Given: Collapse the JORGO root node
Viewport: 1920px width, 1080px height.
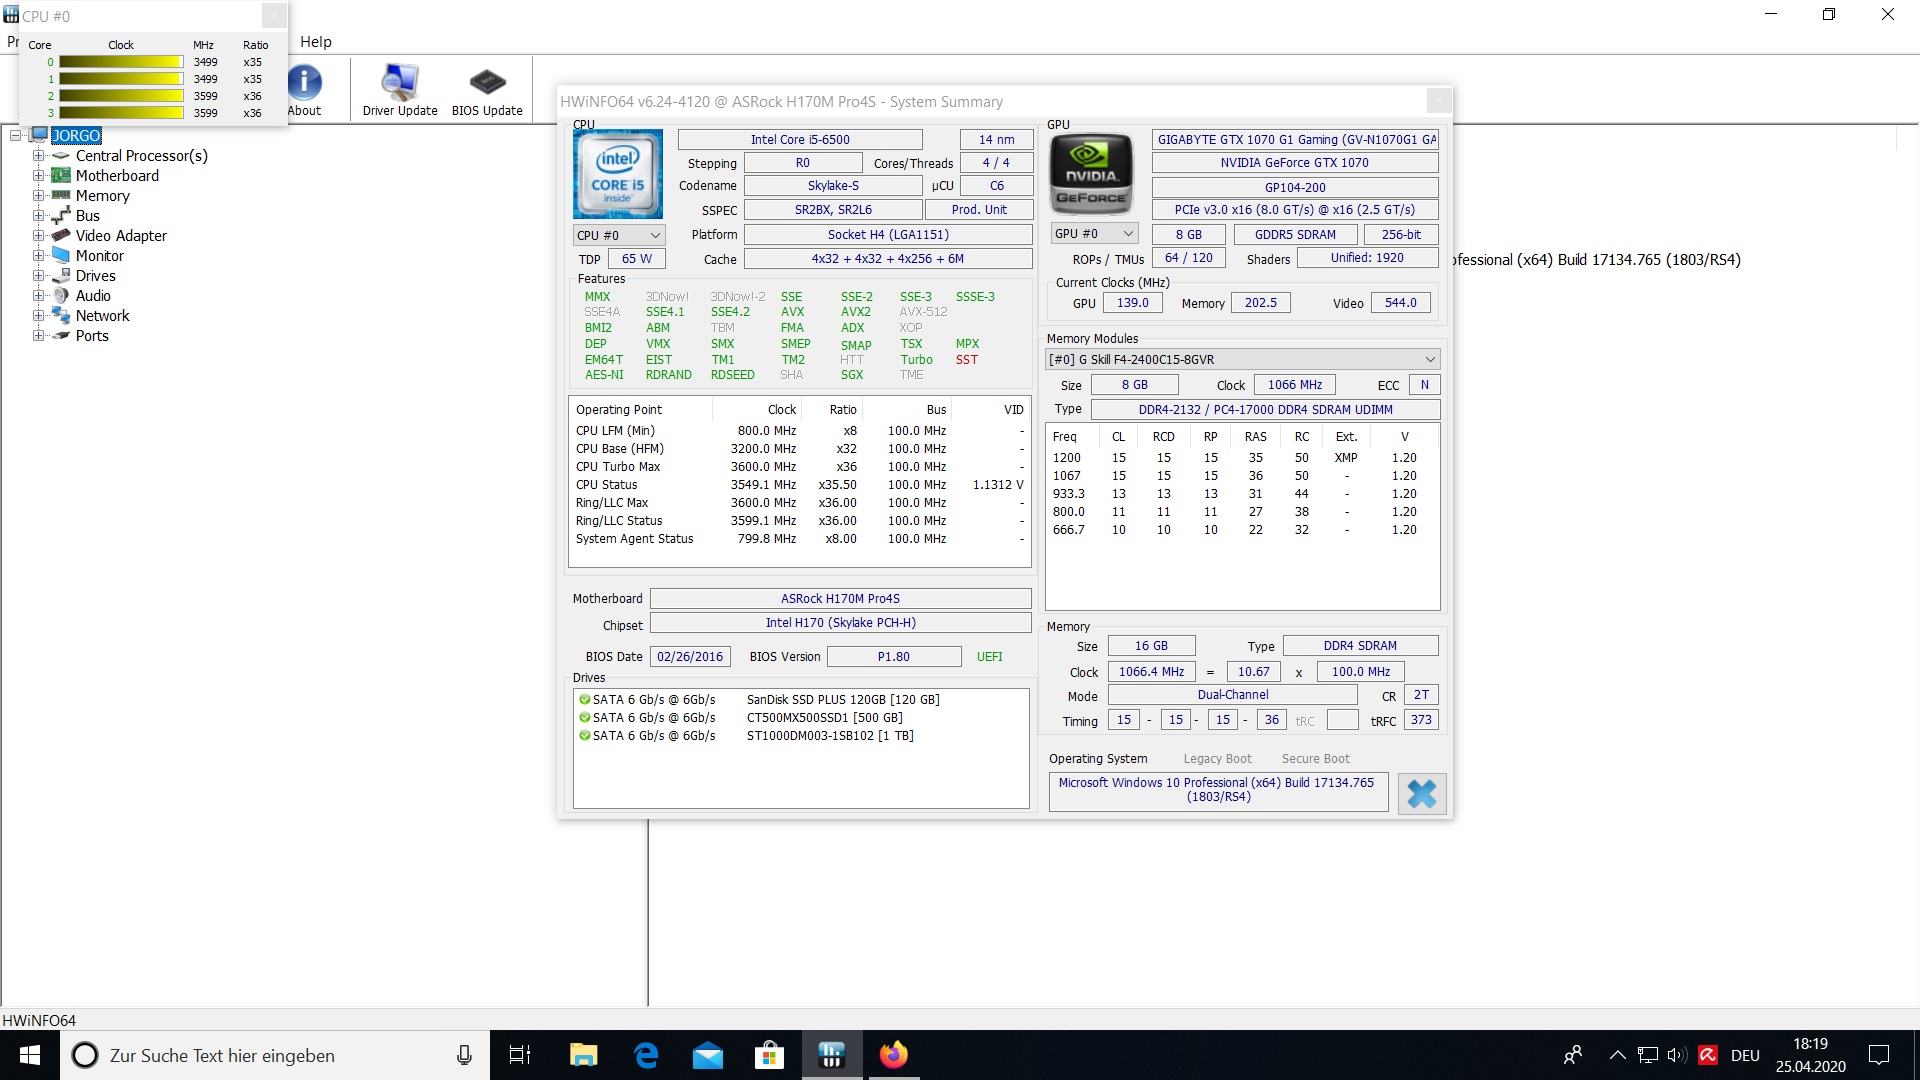Looking at the screenshot, I should pos(16,135).
